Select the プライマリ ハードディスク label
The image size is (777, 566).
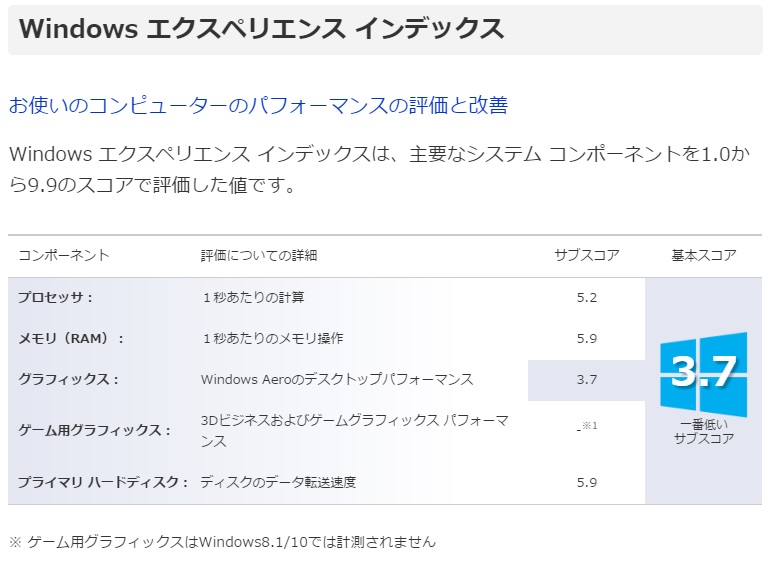click(102, 482)
